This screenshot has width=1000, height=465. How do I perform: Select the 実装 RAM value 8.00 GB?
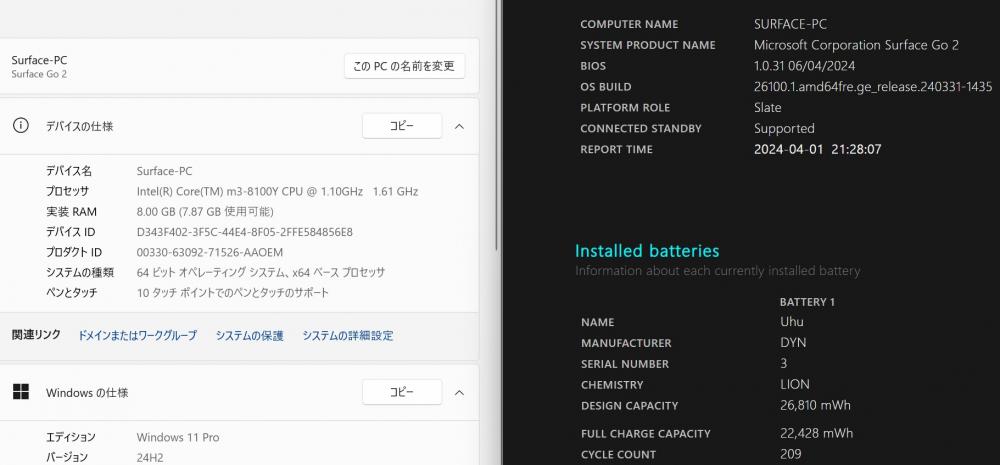click(x=205, y=212)
